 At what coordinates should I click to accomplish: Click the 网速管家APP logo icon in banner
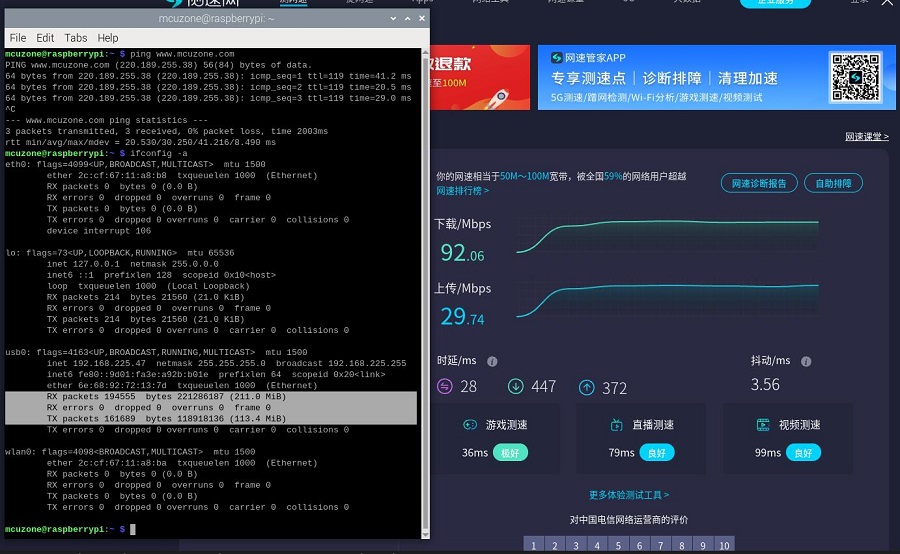click(556, 57)
